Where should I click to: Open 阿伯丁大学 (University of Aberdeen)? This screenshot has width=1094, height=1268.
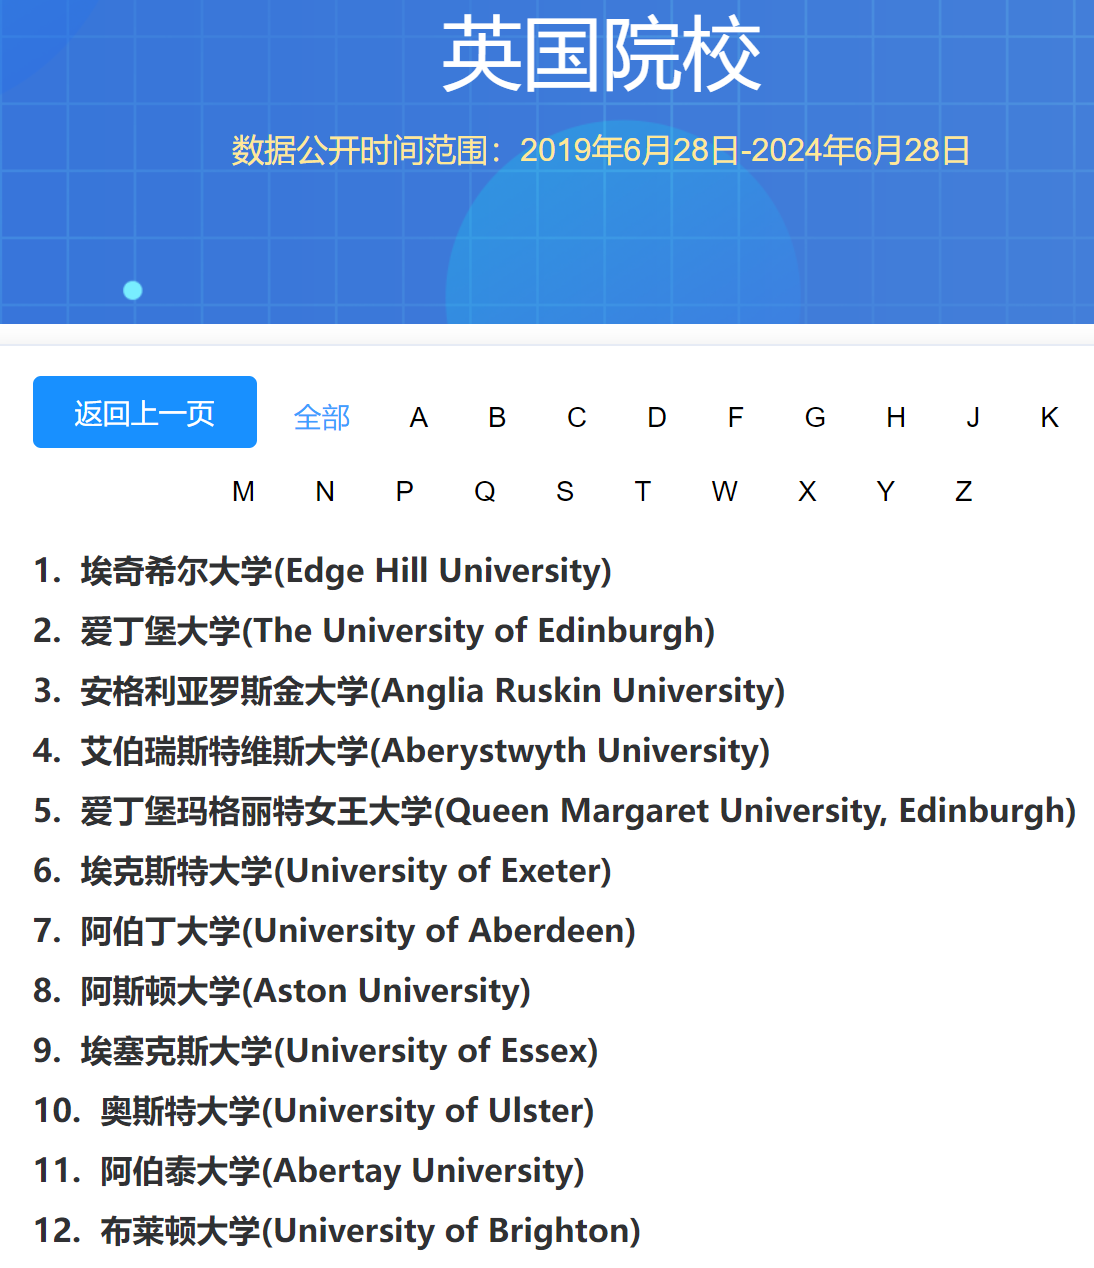[x=358, y=931]
